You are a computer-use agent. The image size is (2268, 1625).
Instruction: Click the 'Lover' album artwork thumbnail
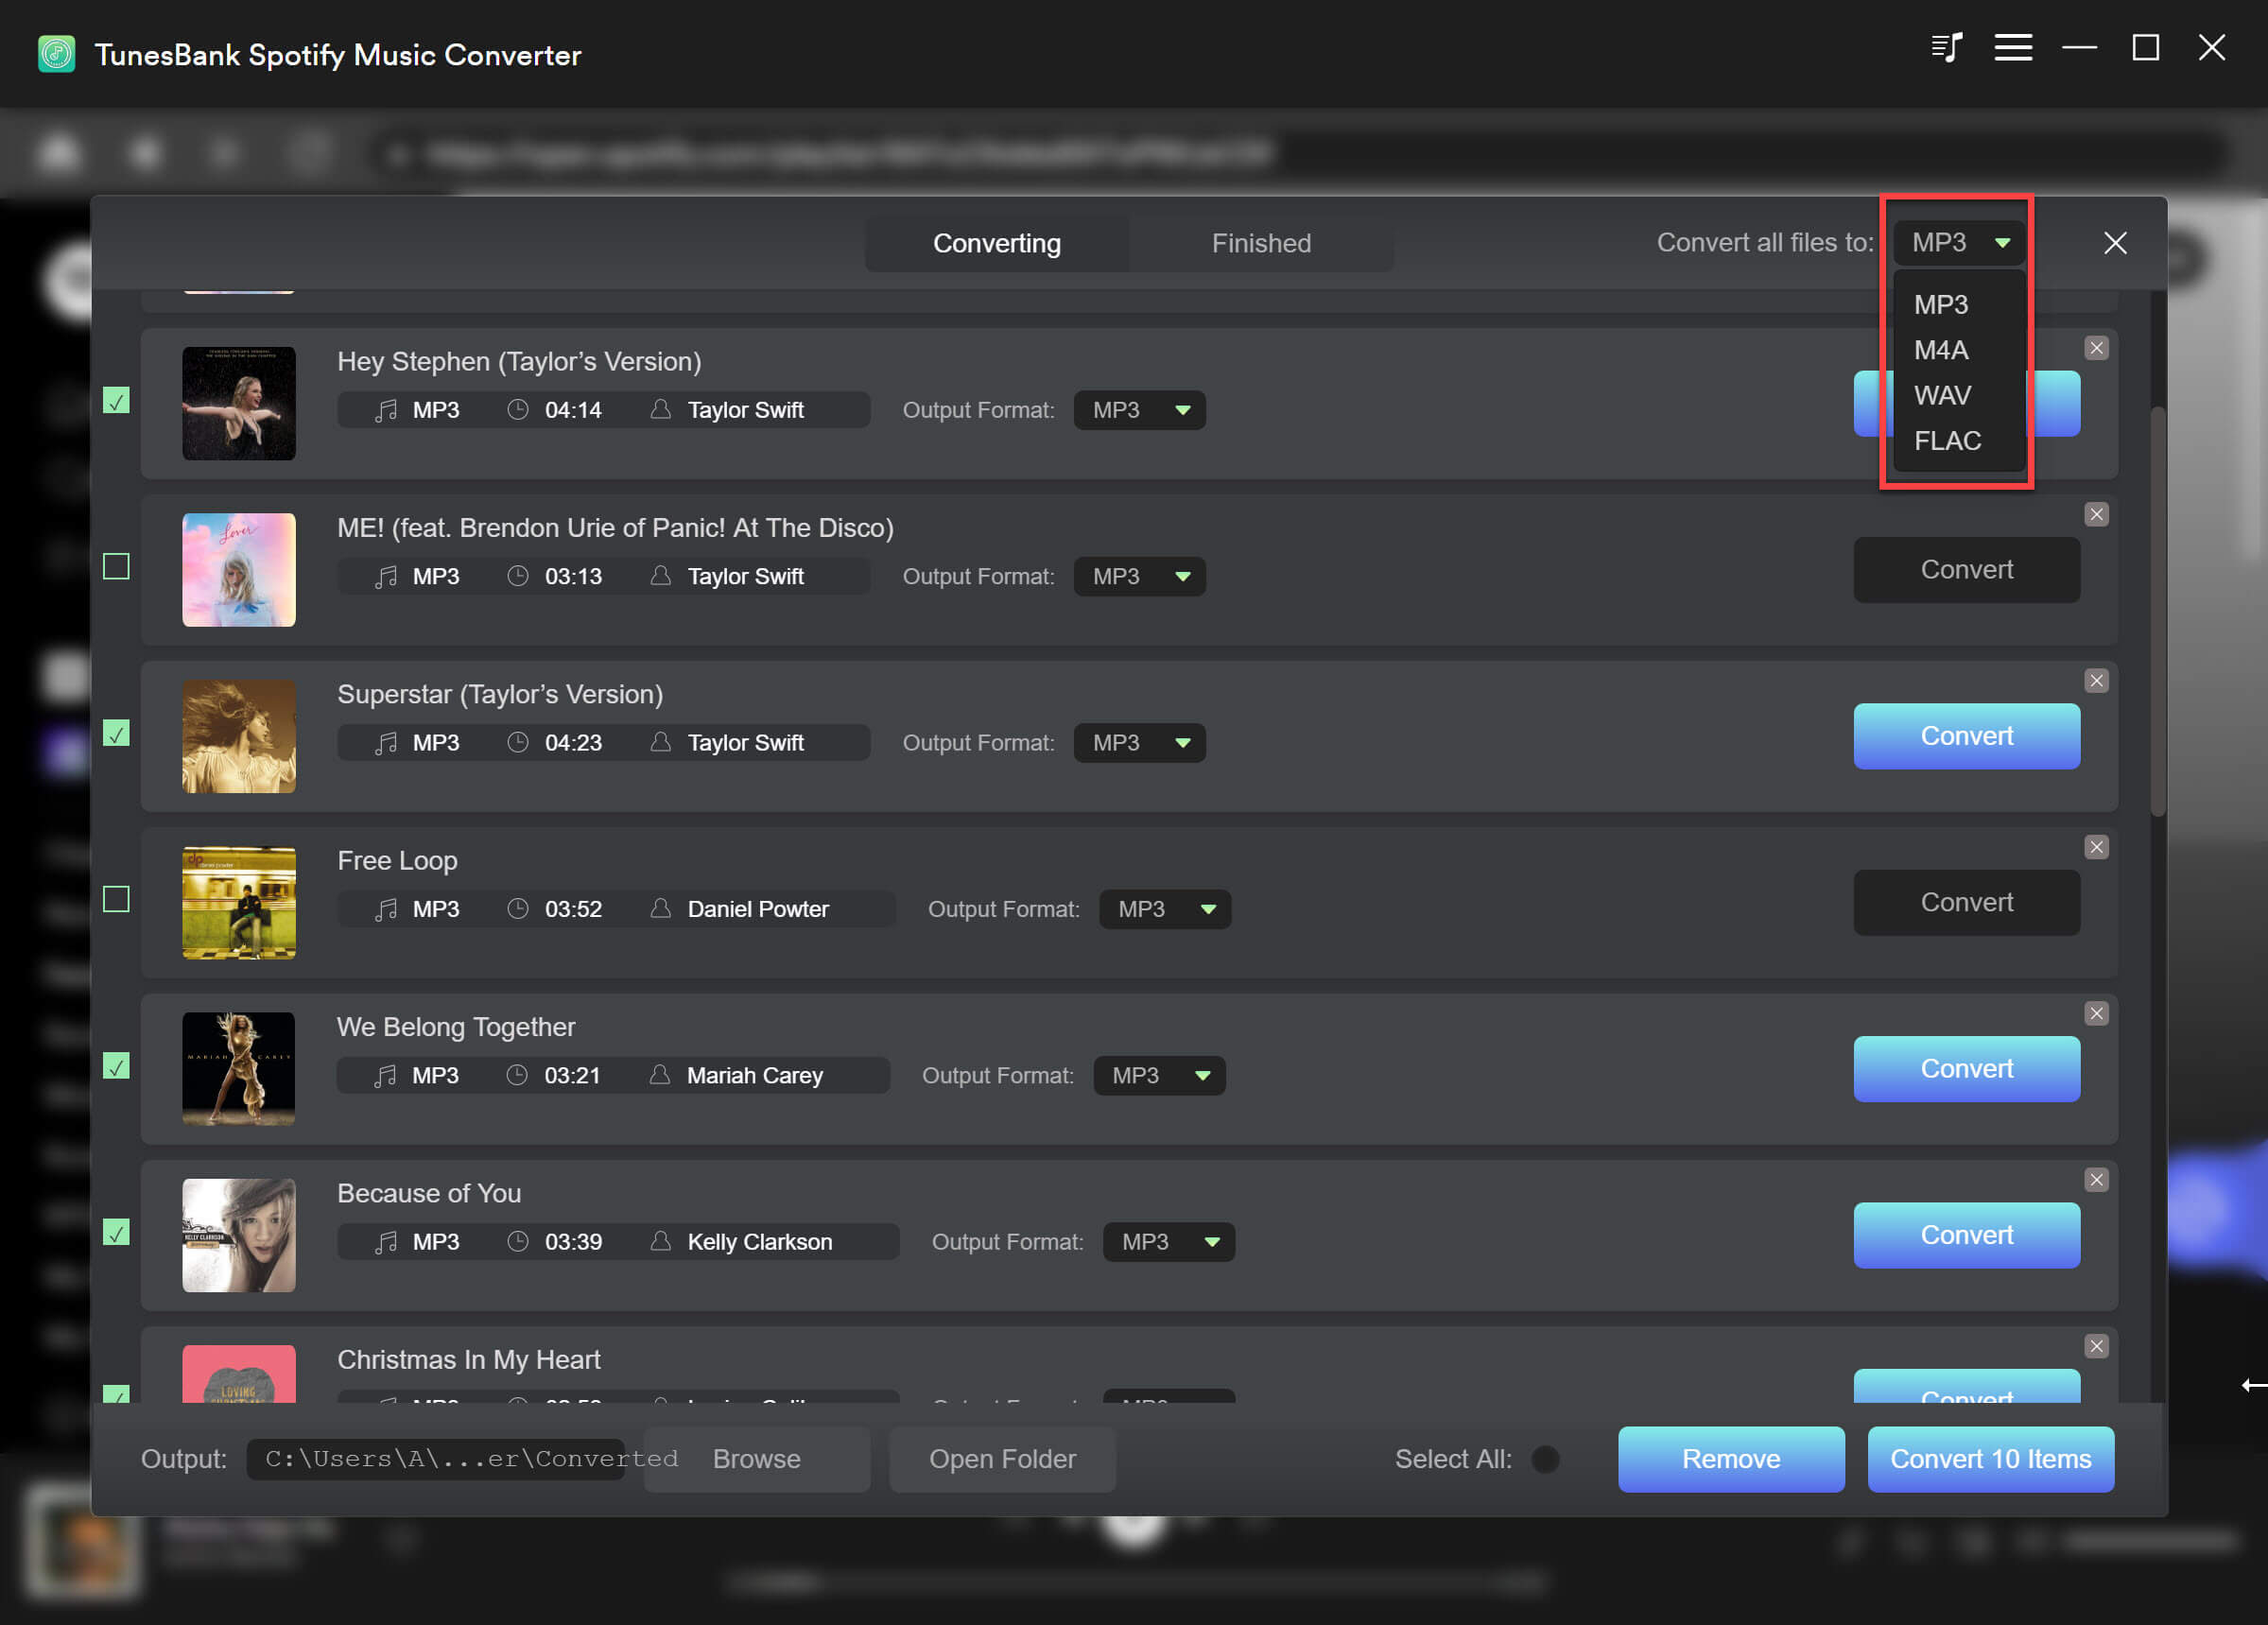[238, 570]
